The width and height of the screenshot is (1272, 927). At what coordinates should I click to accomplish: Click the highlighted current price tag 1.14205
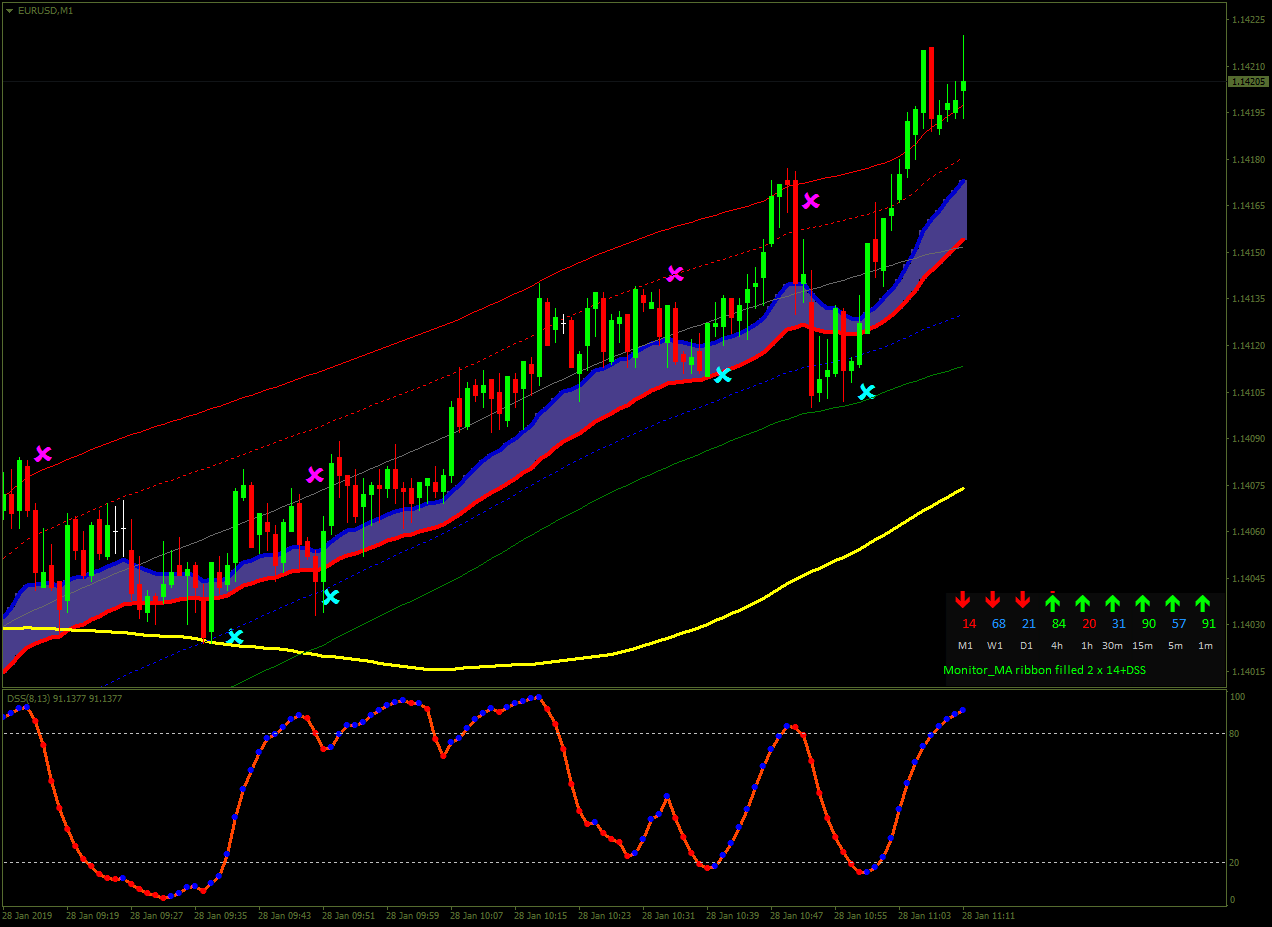tap(1248, 81)
